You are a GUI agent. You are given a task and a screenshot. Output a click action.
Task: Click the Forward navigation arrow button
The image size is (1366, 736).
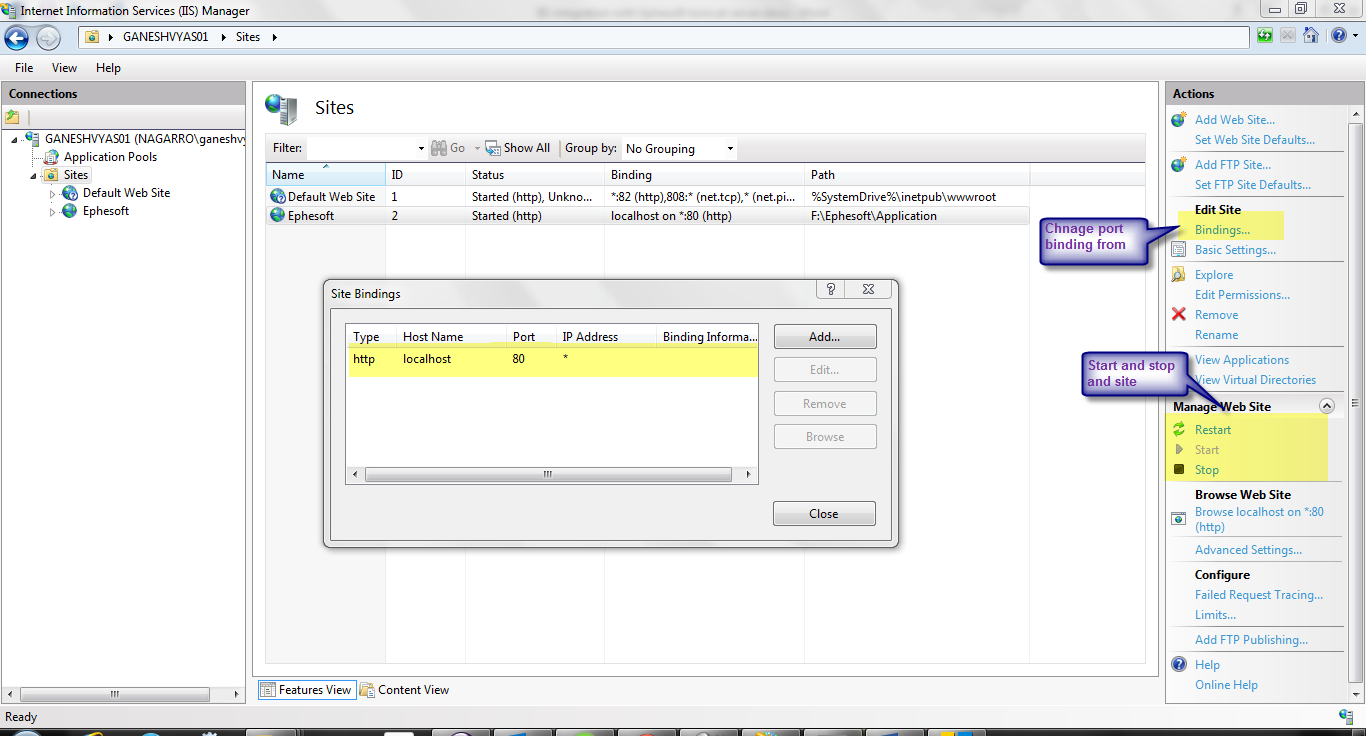tap(48, 38)
